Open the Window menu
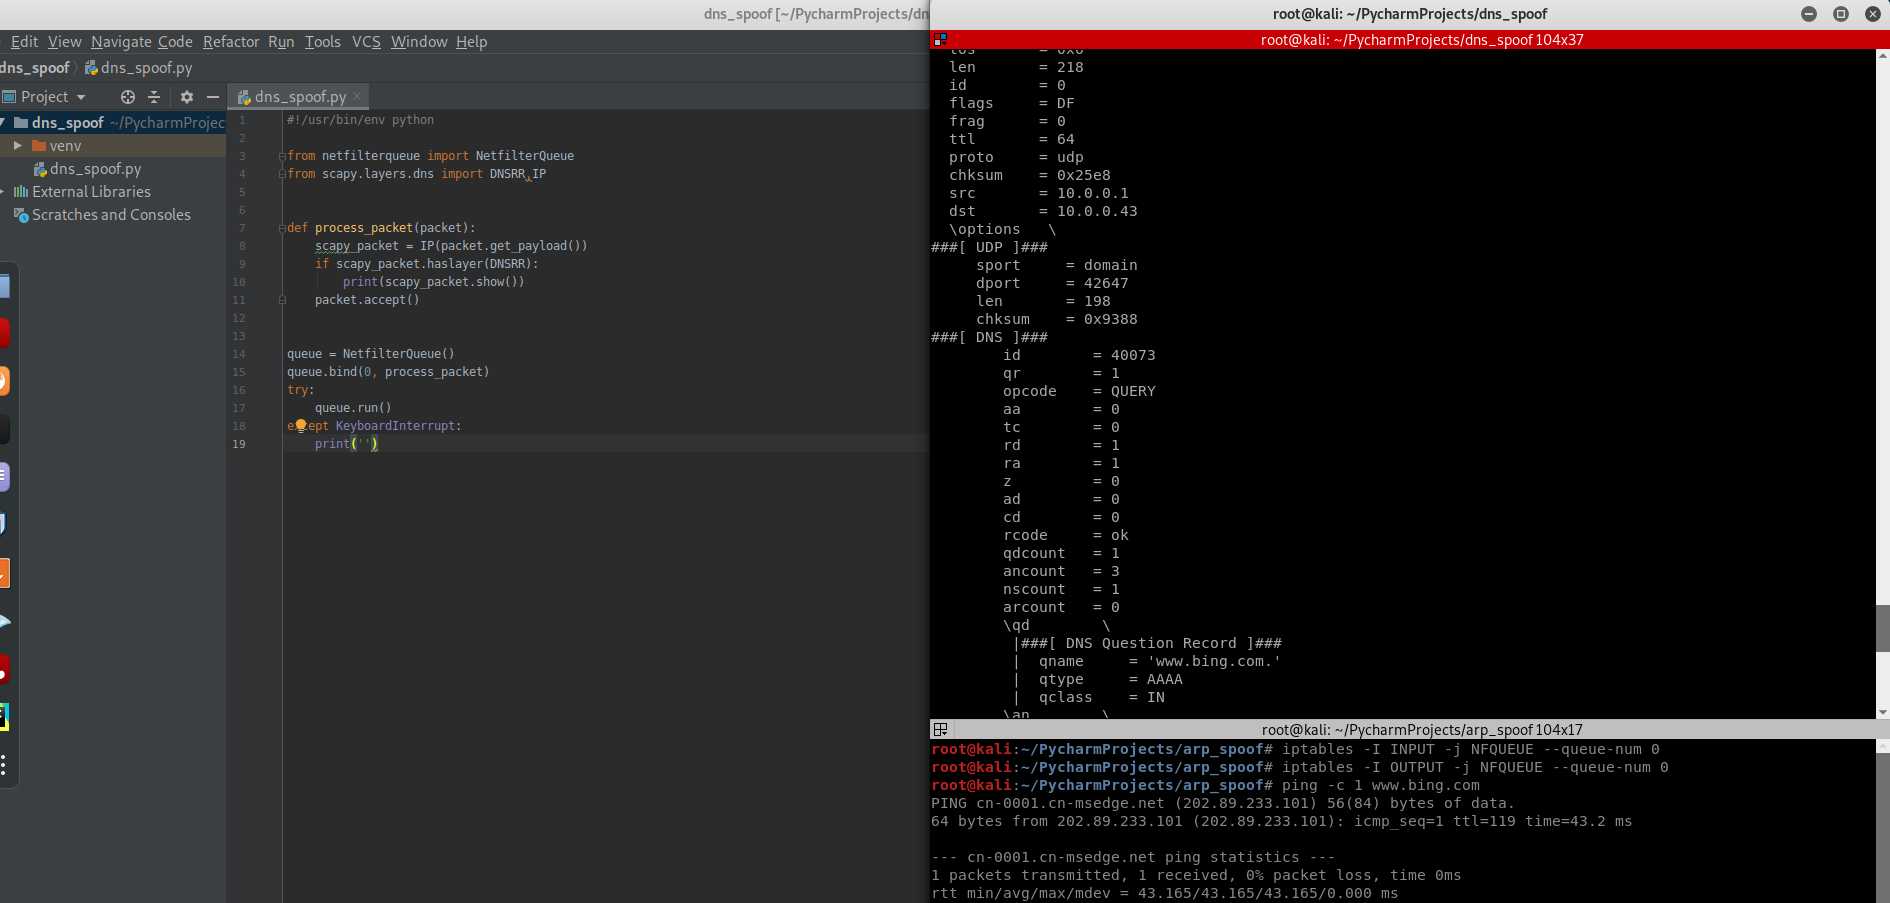1890x903 pixels. [419, 42]
